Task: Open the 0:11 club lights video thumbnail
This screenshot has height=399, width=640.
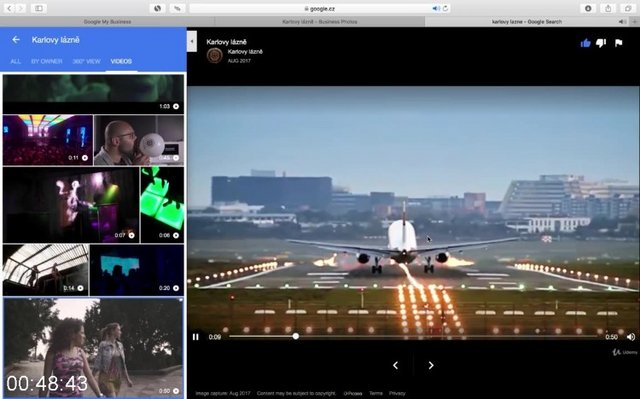Action: pyautogui.click(x=48, y=140)
